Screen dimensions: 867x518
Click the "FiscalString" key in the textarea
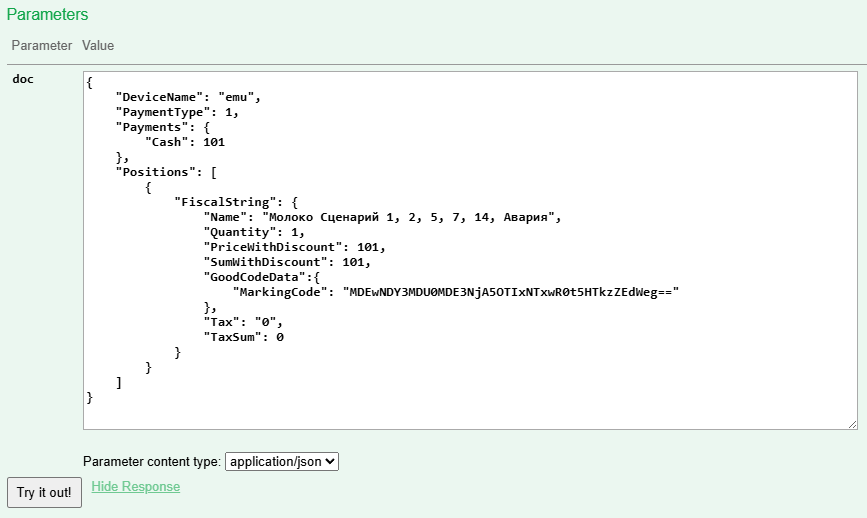(224, 202)
